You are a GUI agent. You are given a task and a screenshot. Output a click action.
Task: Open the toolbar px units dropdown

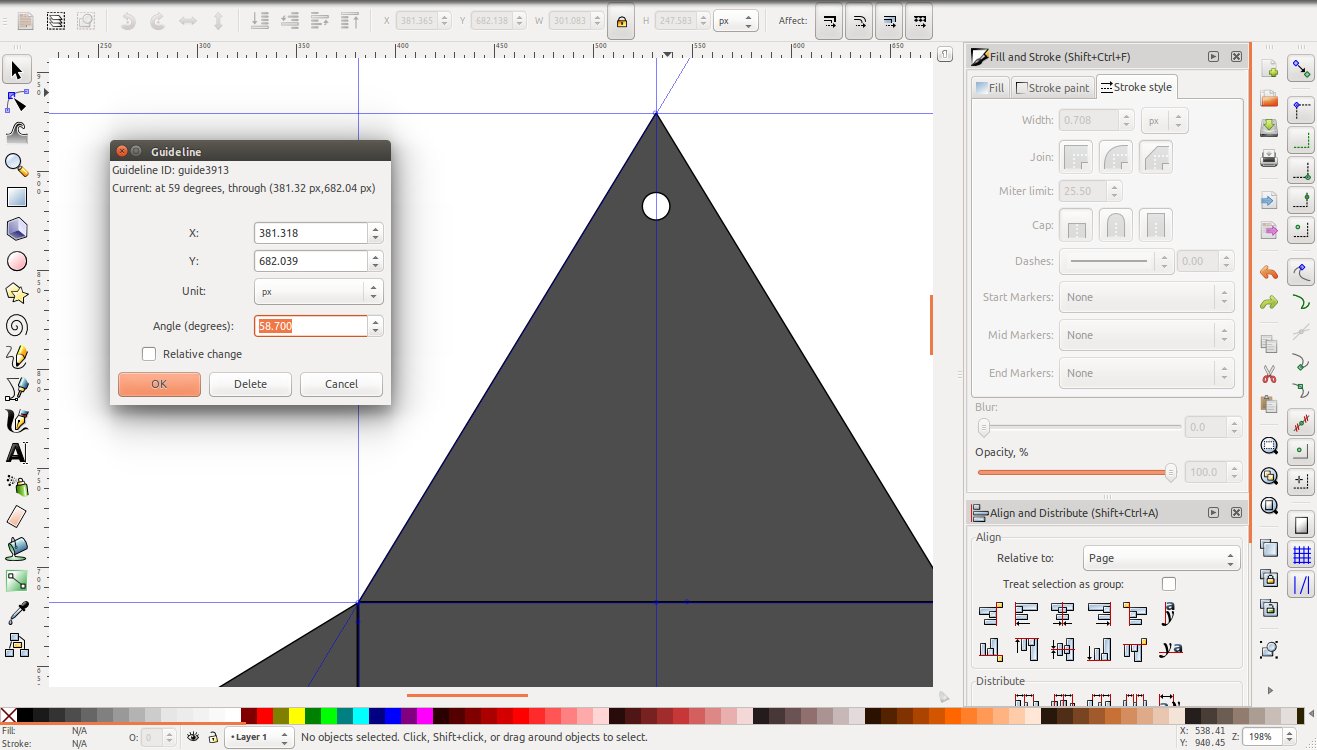[735, 21]
